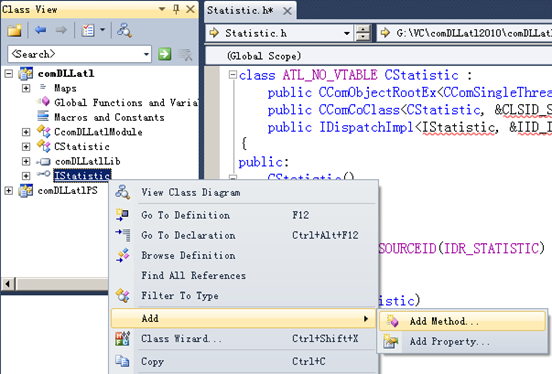
Task: Click the Back arrow in Class View toolbar
Action: [41, 30]
